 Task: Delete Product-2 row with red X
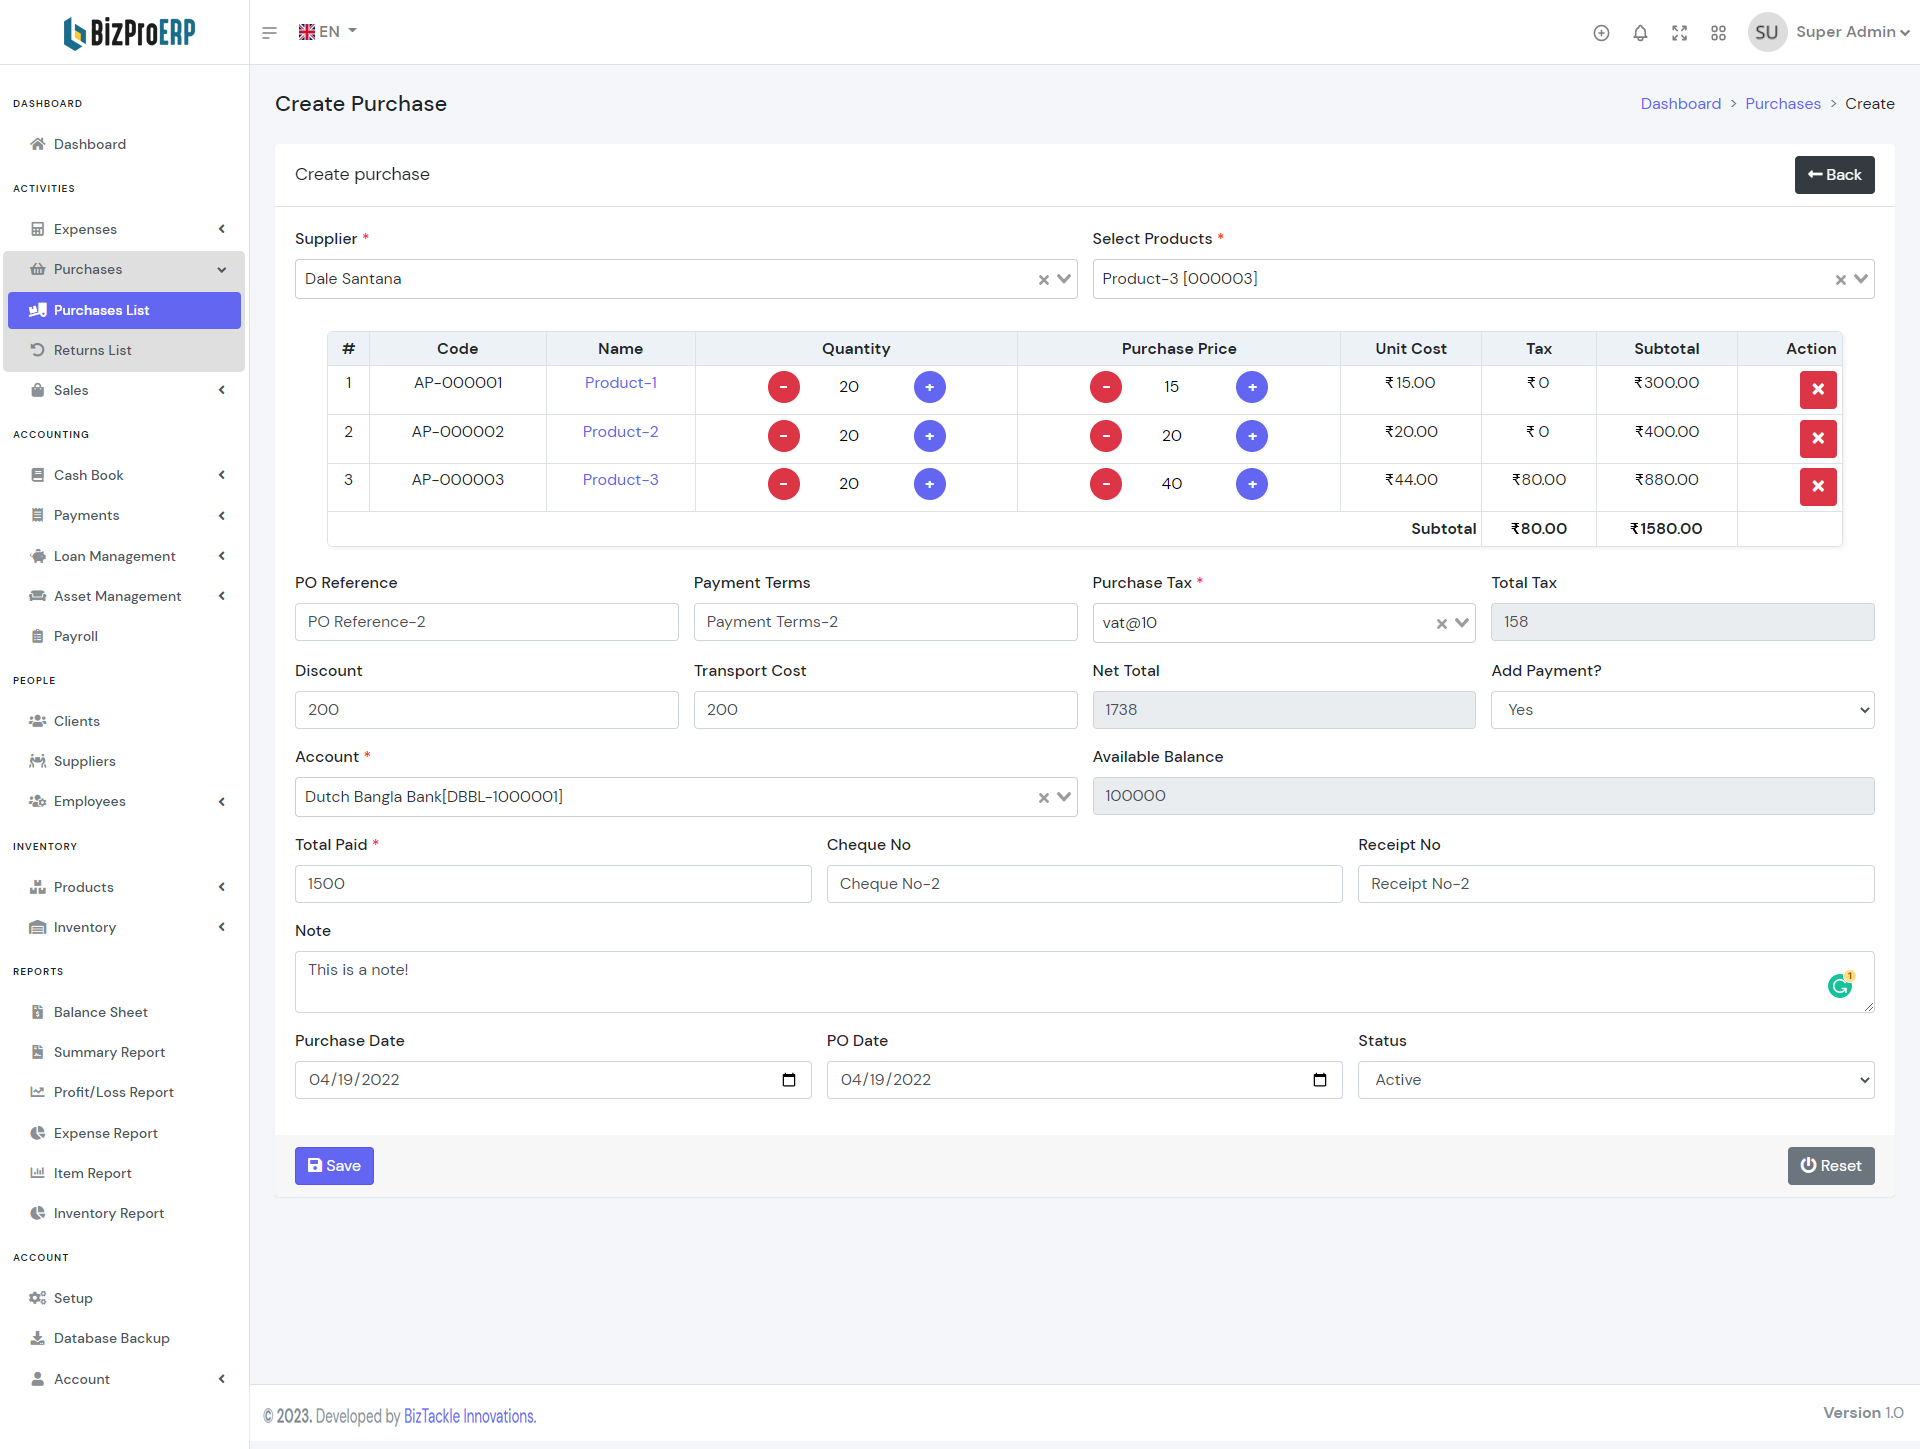tap(1817, 438)
